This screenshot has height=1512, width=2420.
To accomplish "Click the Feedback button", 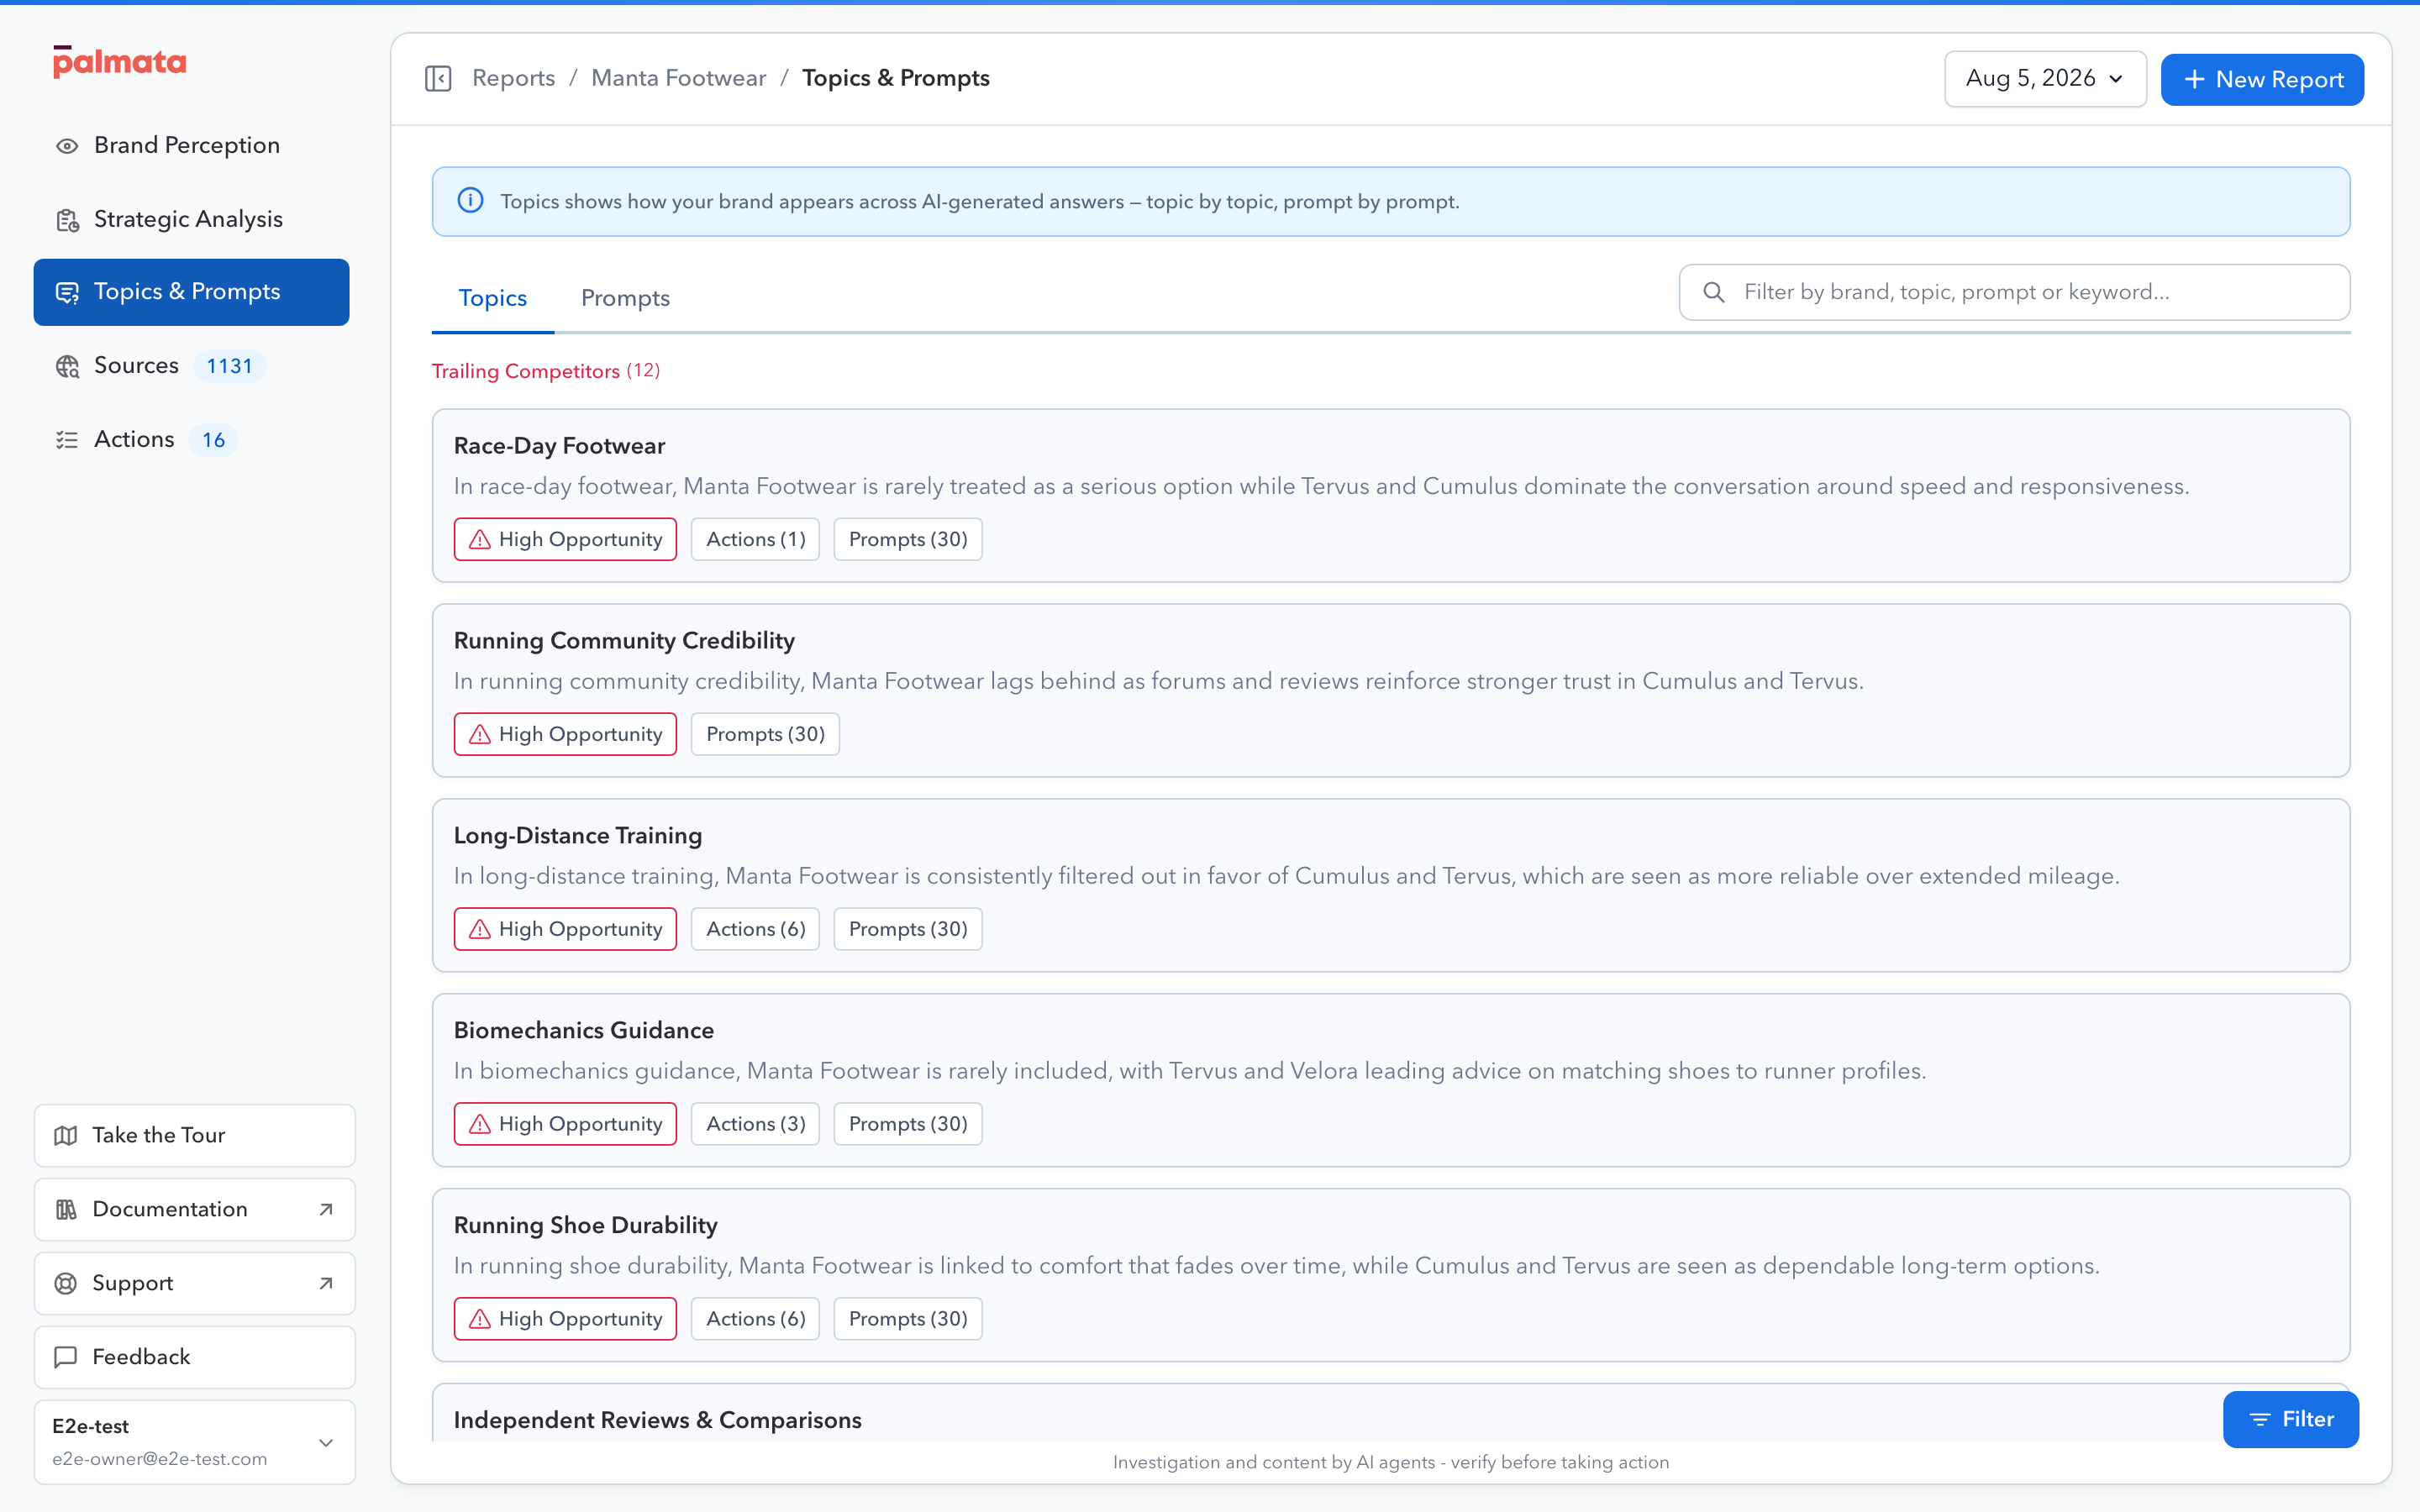I will 195,1357.
